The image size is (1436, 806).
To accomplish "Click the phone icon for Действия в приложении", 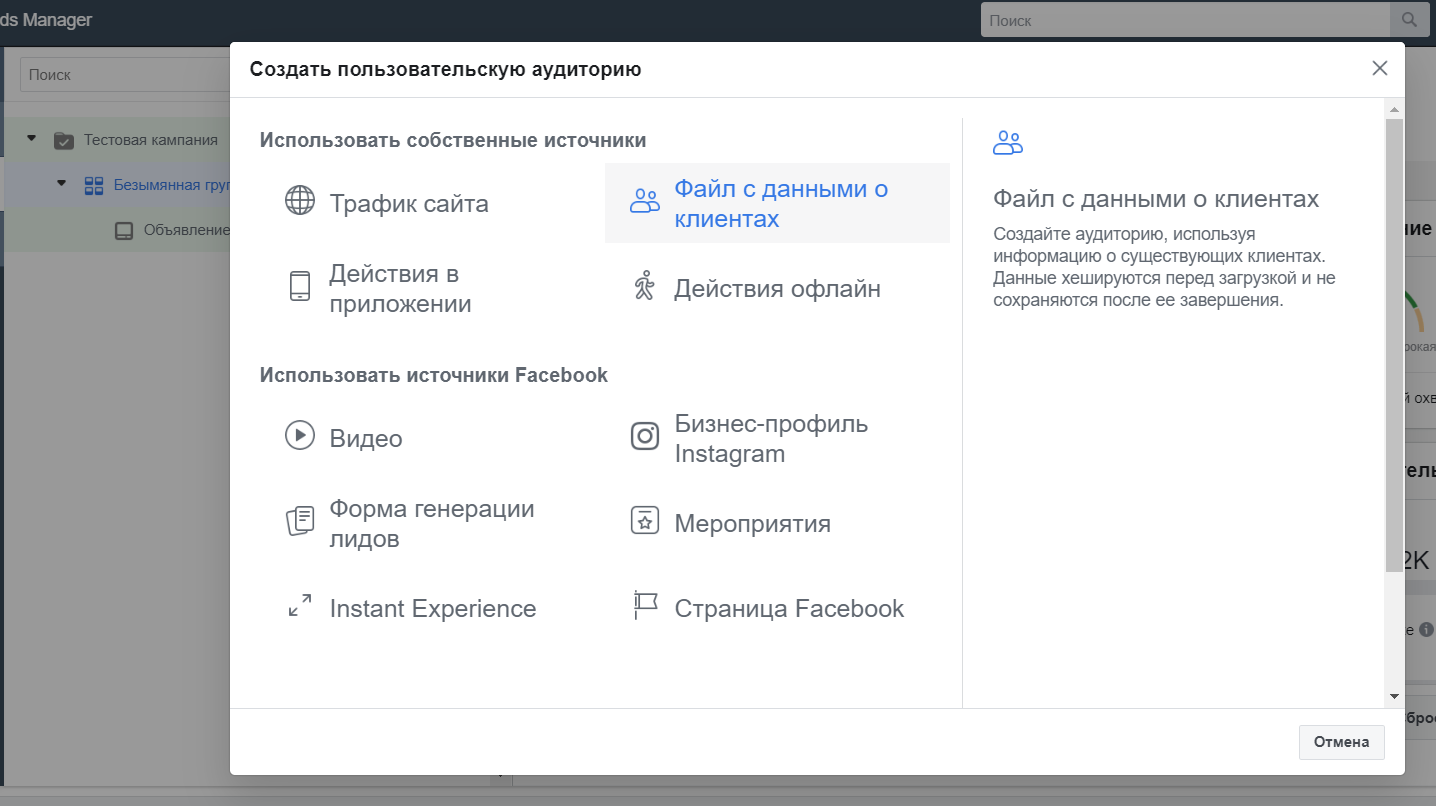I will [x=300, y=287].
